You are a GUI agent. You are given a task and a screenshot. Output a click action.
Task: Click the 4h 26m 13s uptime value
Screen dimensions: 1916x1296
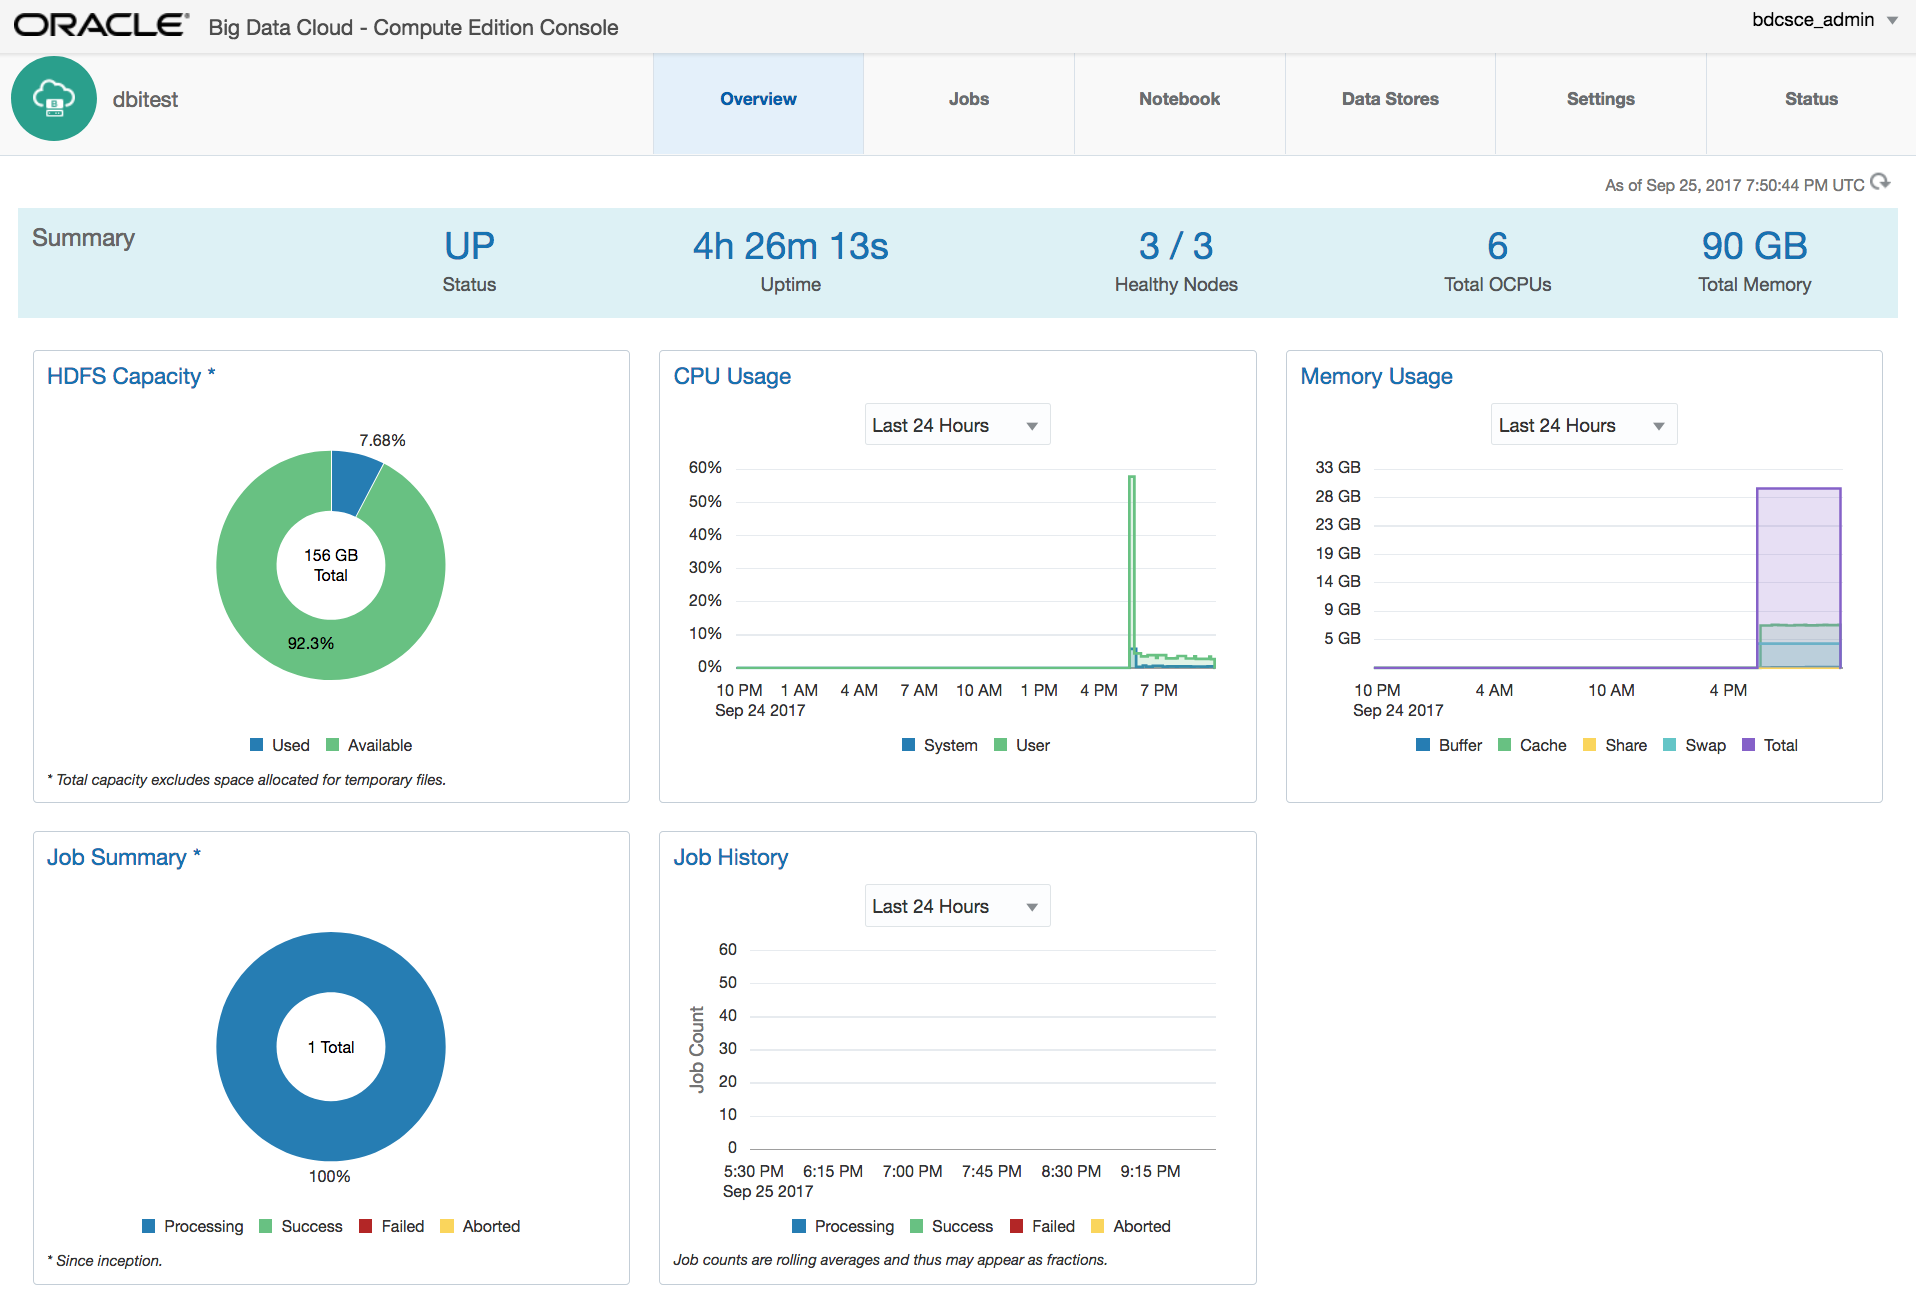click(790, 246)
